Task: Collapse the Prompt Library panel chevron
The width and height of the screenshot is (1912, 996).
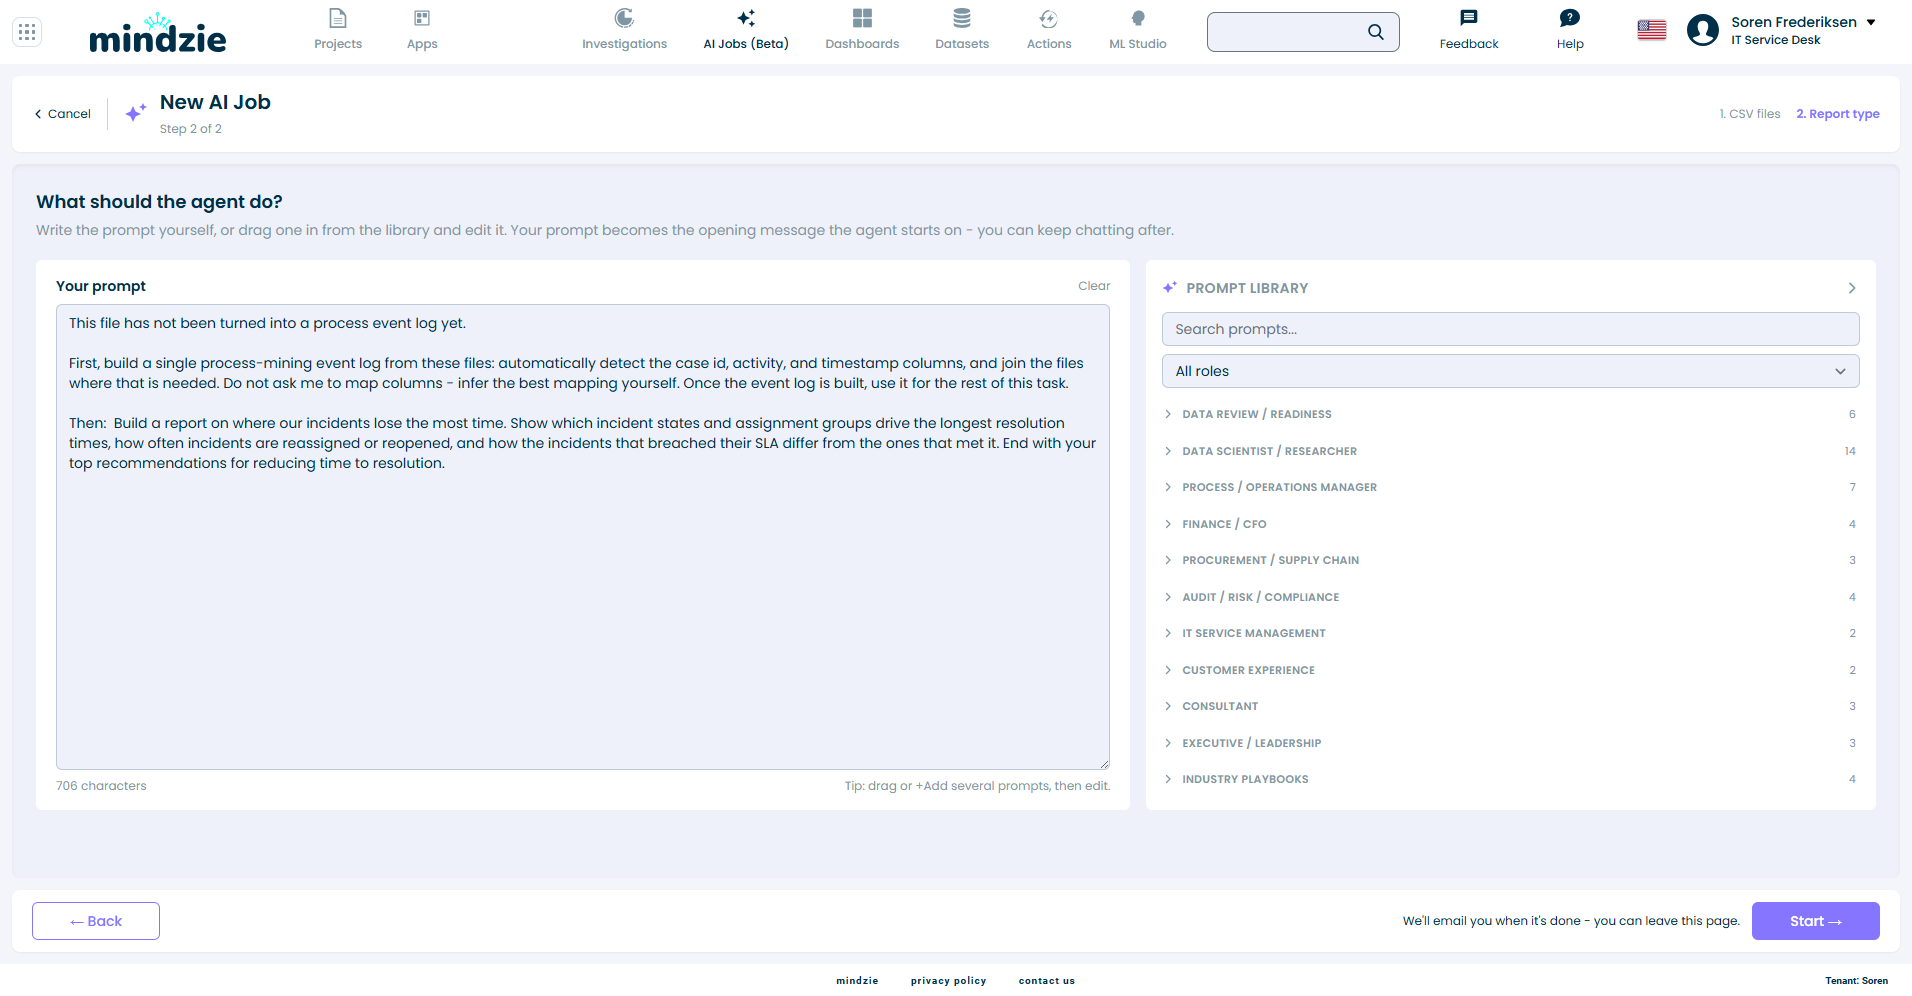Action: [1852, 288]
